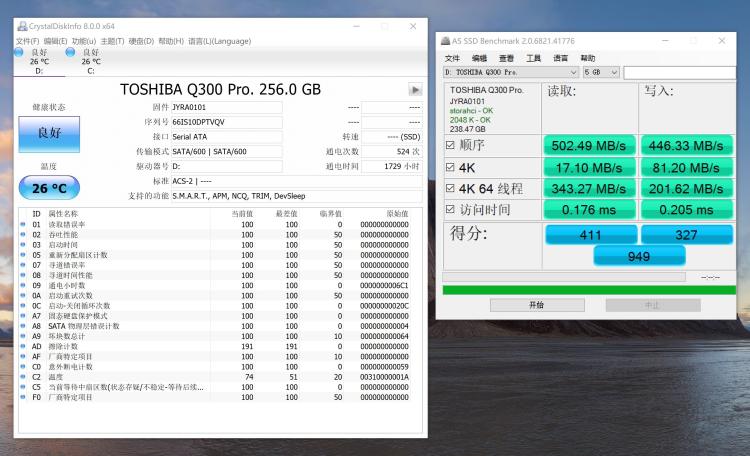Click the green benchmark progress bar
The image size is (750, 456).
(x=589, y=290)
